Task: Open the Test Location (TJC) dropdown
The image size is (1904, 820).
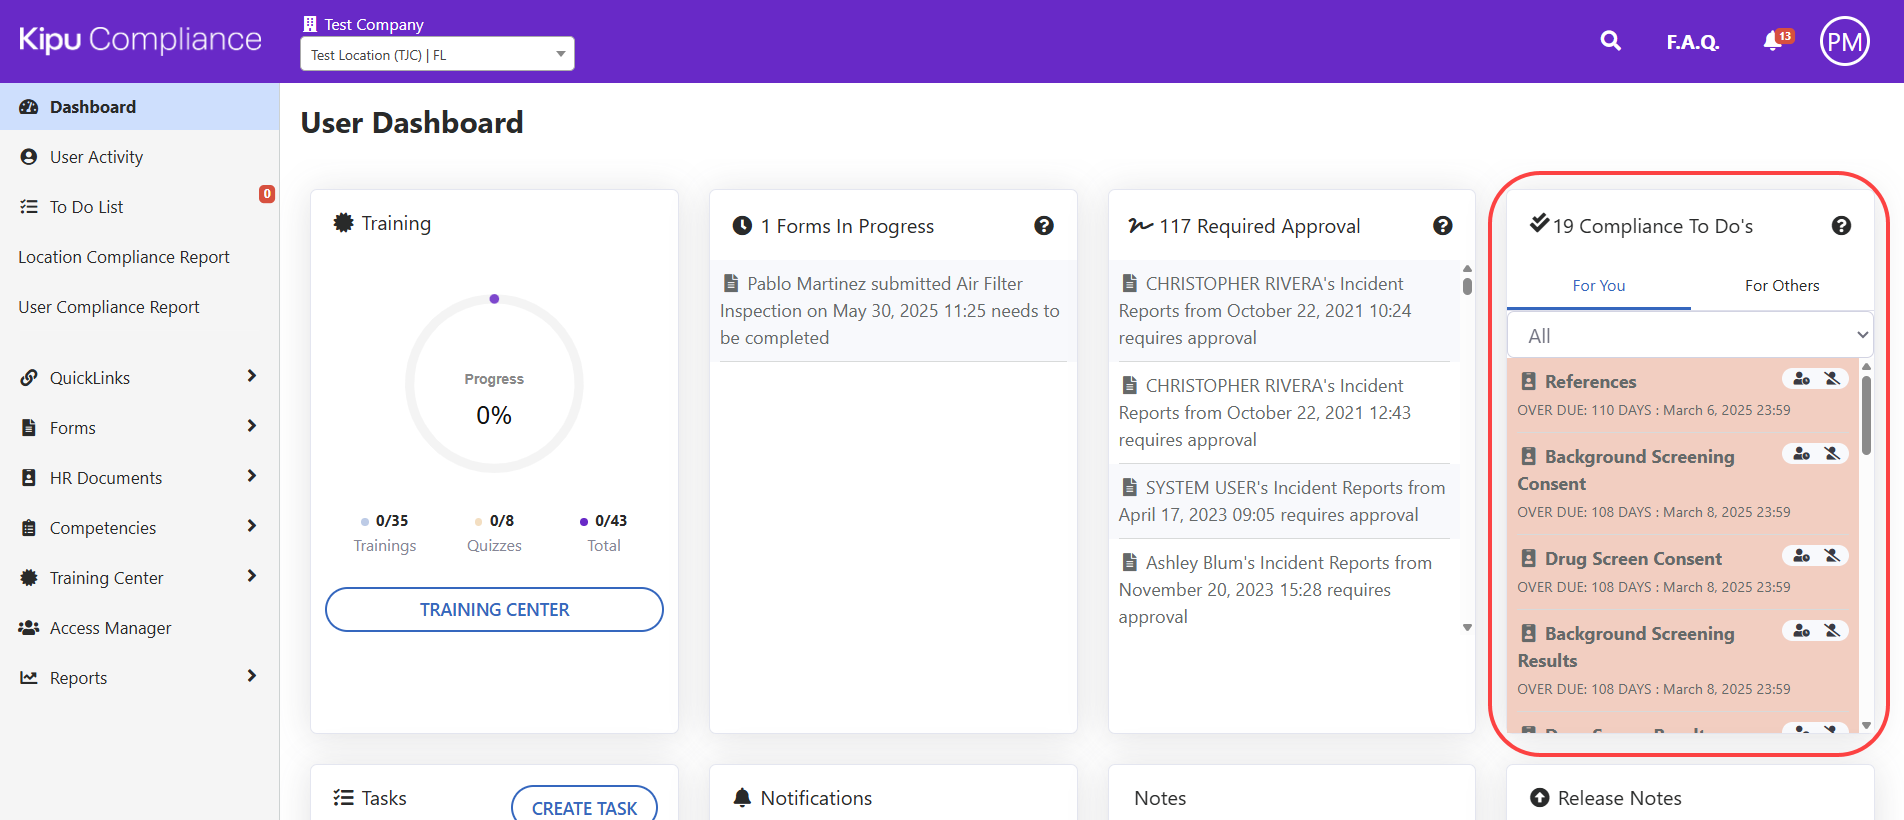Action: (x=437, y=55)
